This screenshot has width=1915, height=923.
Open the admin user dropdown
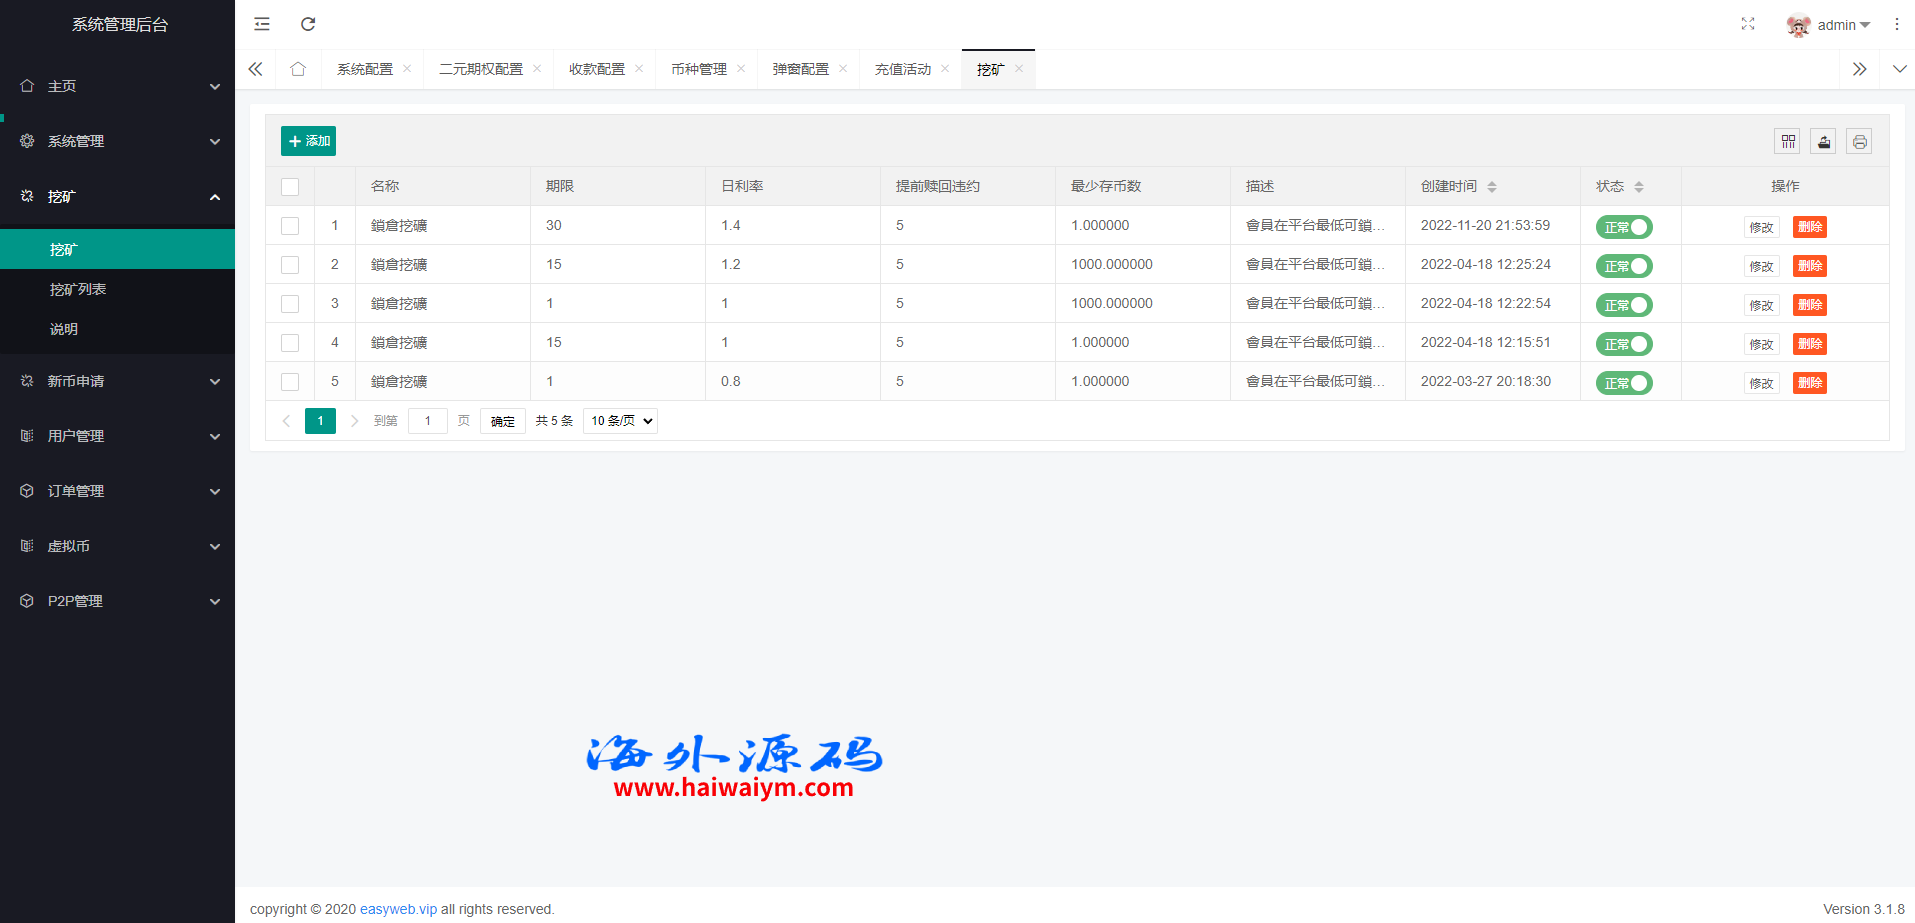(x=1830, y=25)
